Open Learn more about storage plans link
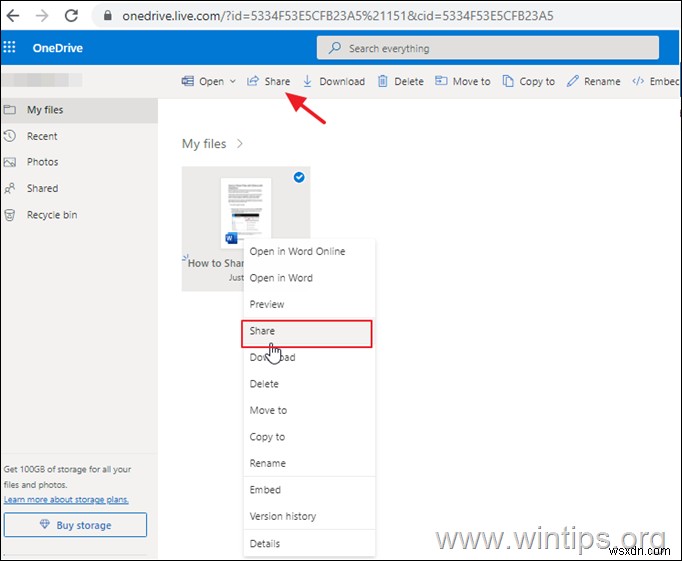Image resolution: width=682 pixels, height=561 pixels. click(x=66, y=499)
